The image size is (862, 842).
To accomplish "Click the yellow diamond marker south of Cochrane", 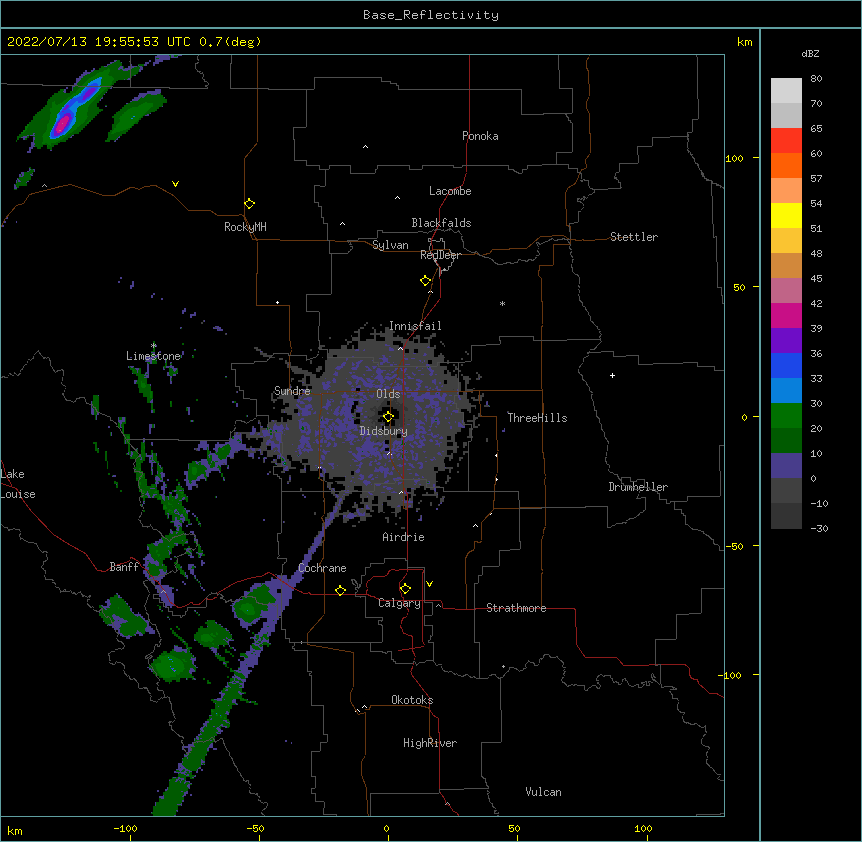I will click(x=340, y=590).
